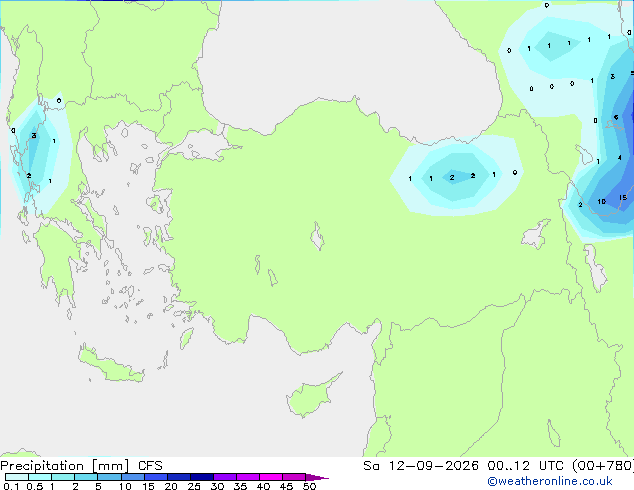Select the 20–25 mm legend color box
Viewport: 634px width, 490px height.
coord(178,477)
